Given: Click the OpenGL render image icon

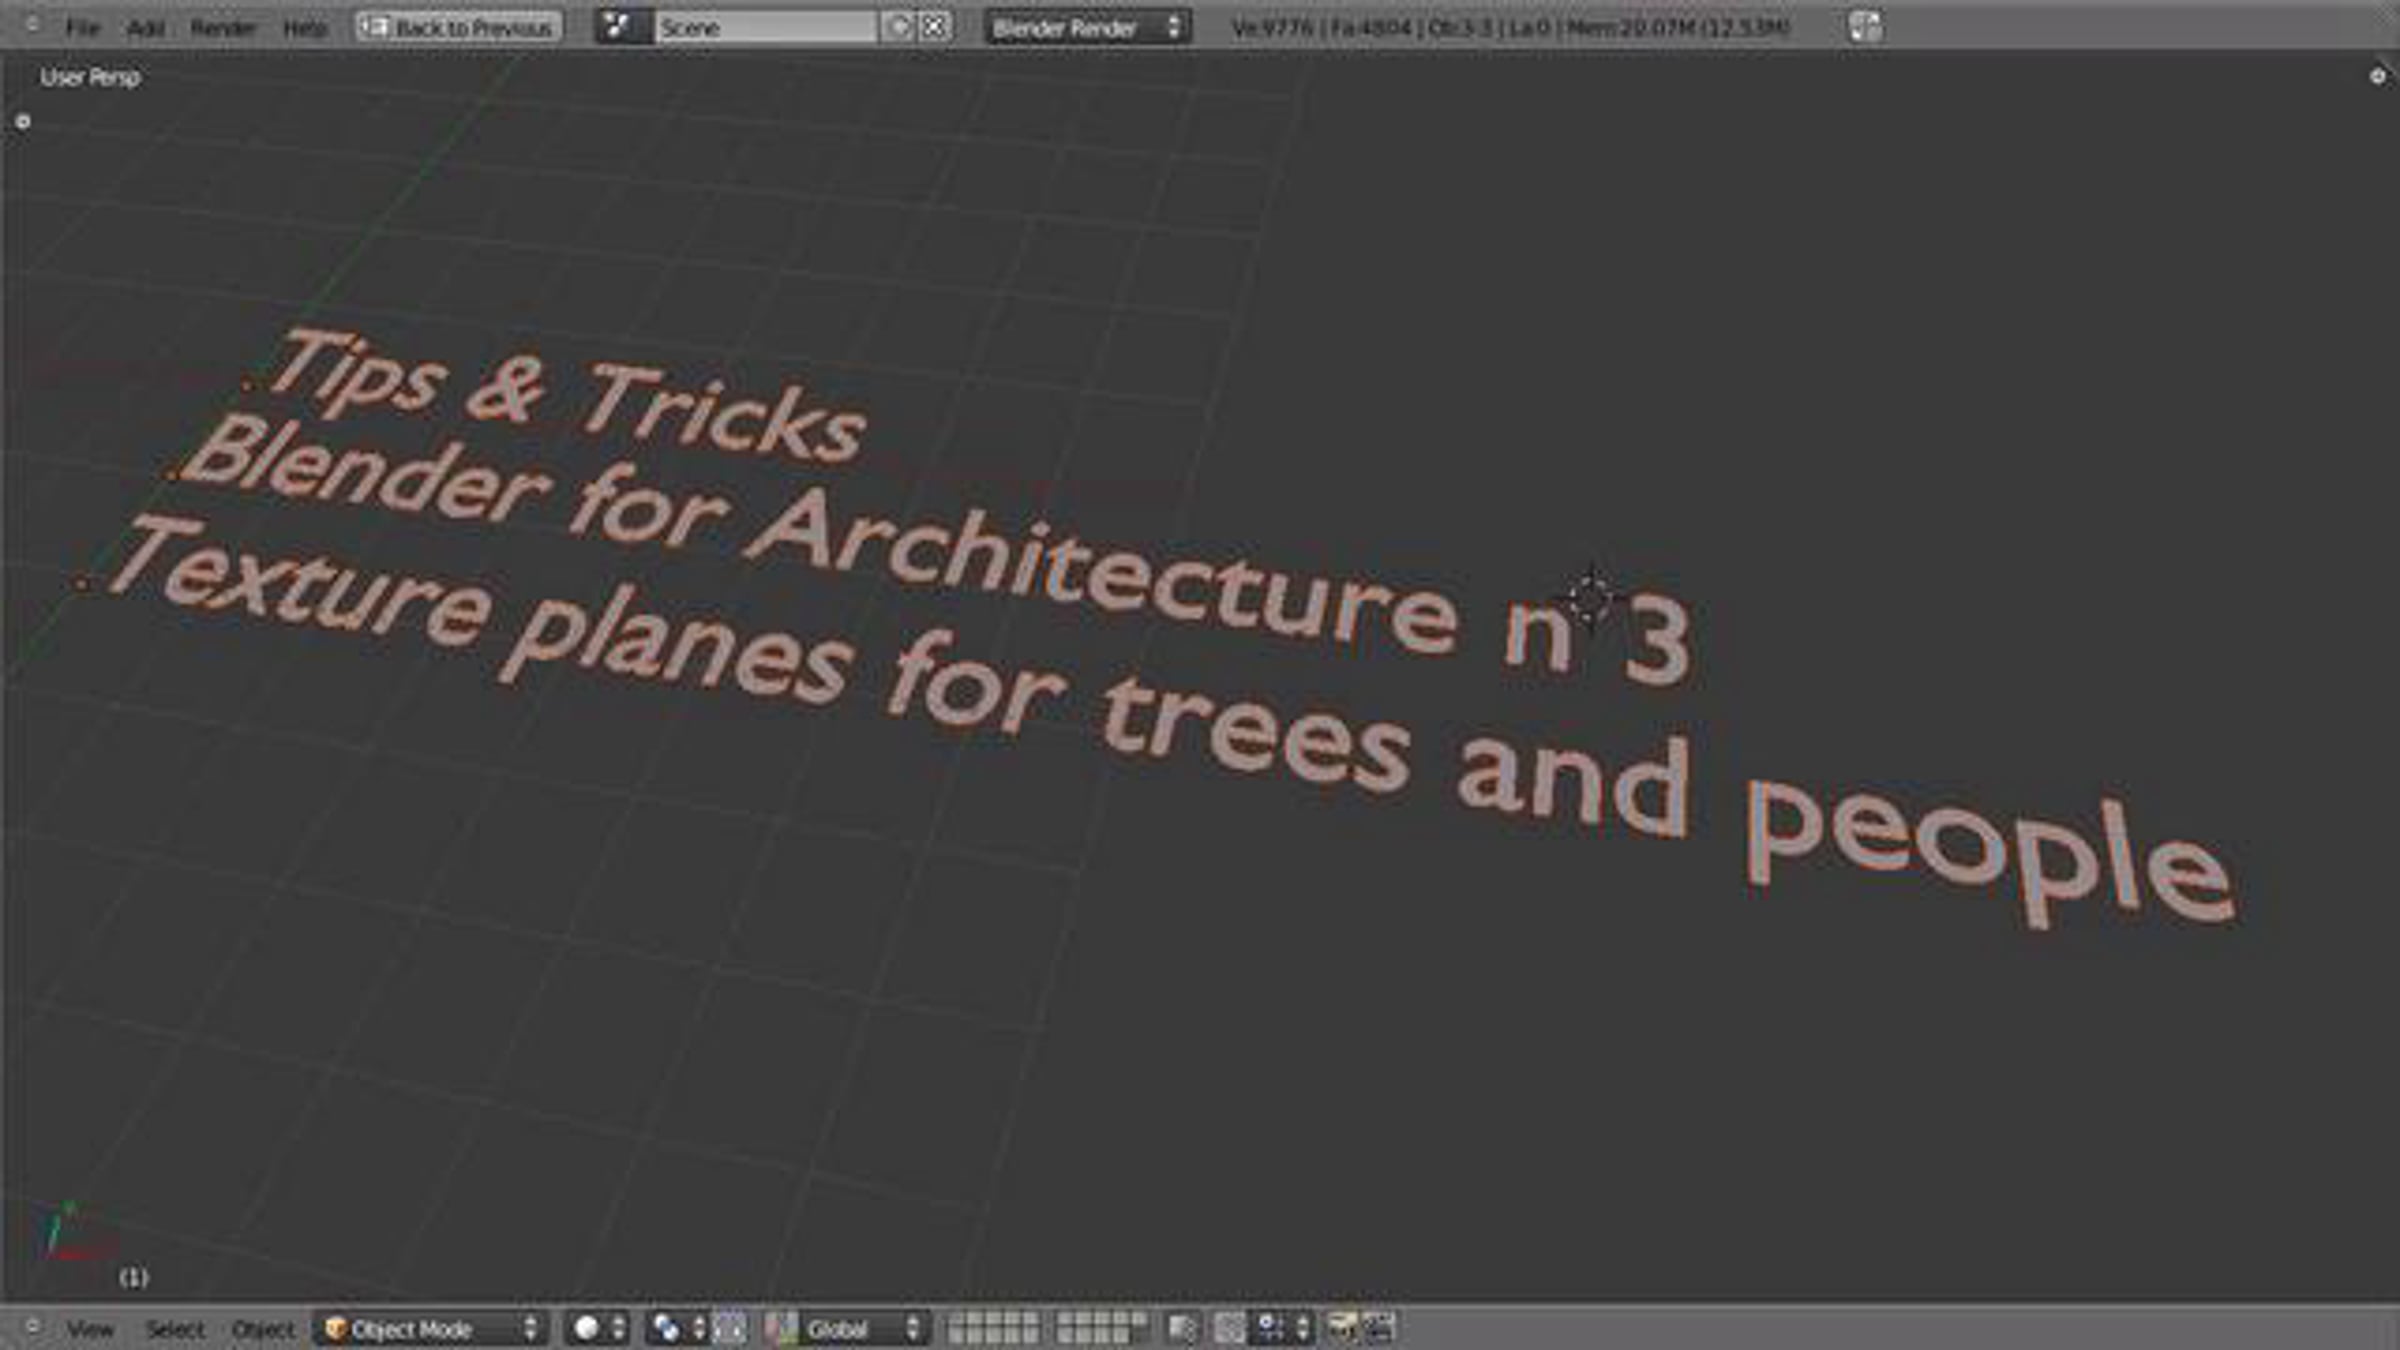Looking at the screenshot, I should click(x=1342, y=1328).
